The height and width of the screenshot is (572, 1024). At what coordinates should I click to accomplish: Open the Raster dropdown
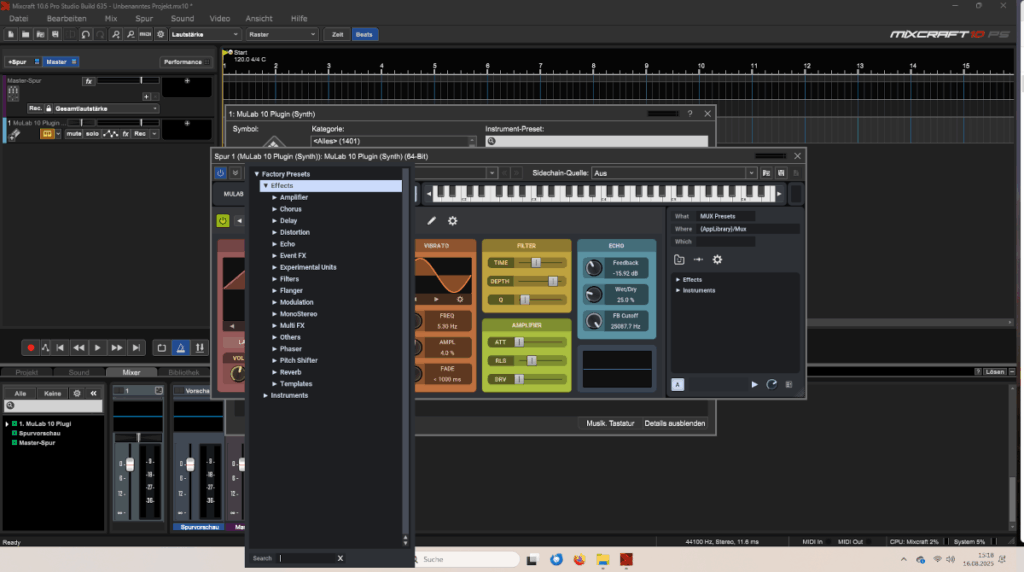[282, 34]
